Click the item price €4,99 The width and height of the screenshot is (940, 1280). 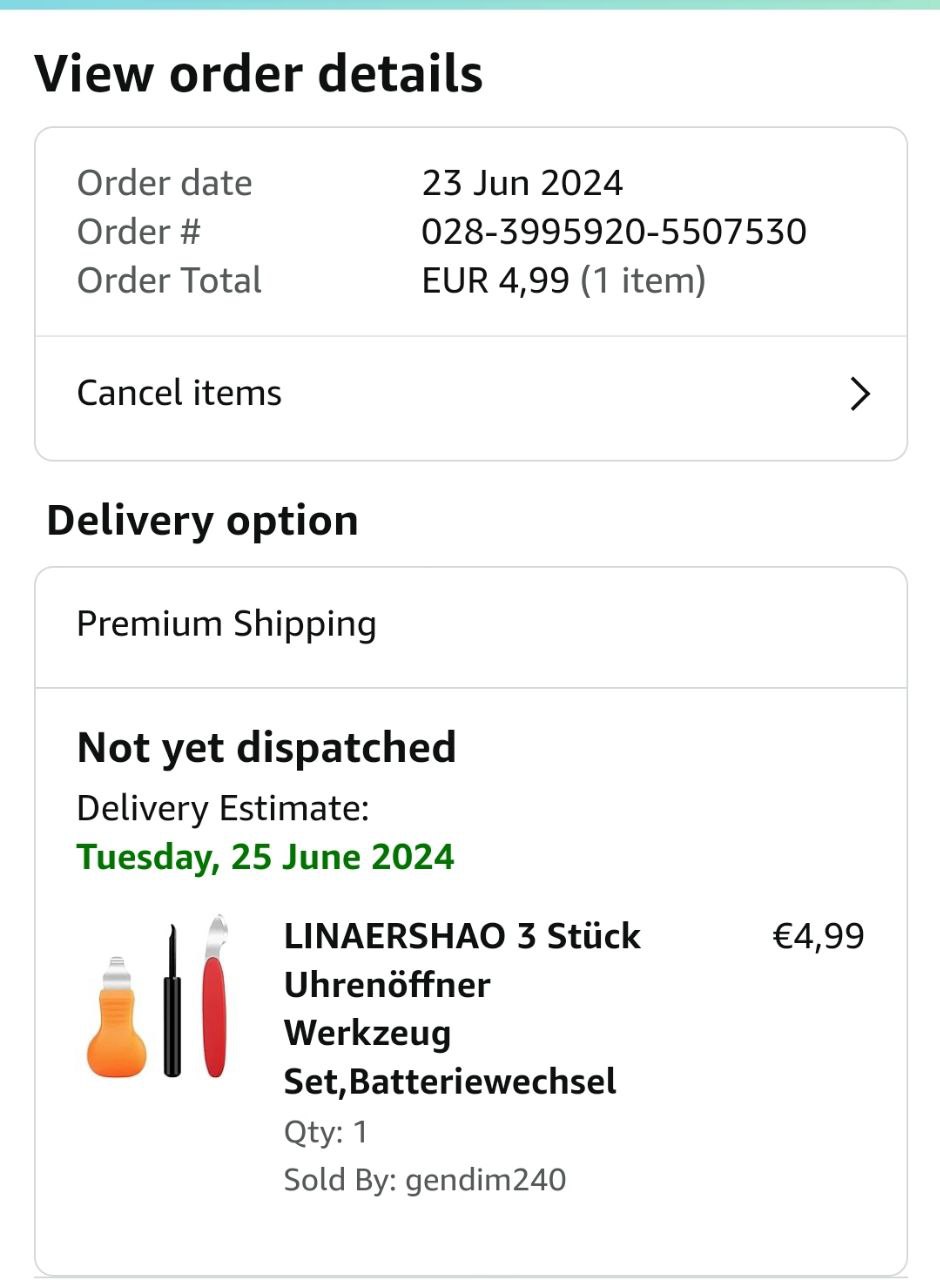(x=818, y=937)
